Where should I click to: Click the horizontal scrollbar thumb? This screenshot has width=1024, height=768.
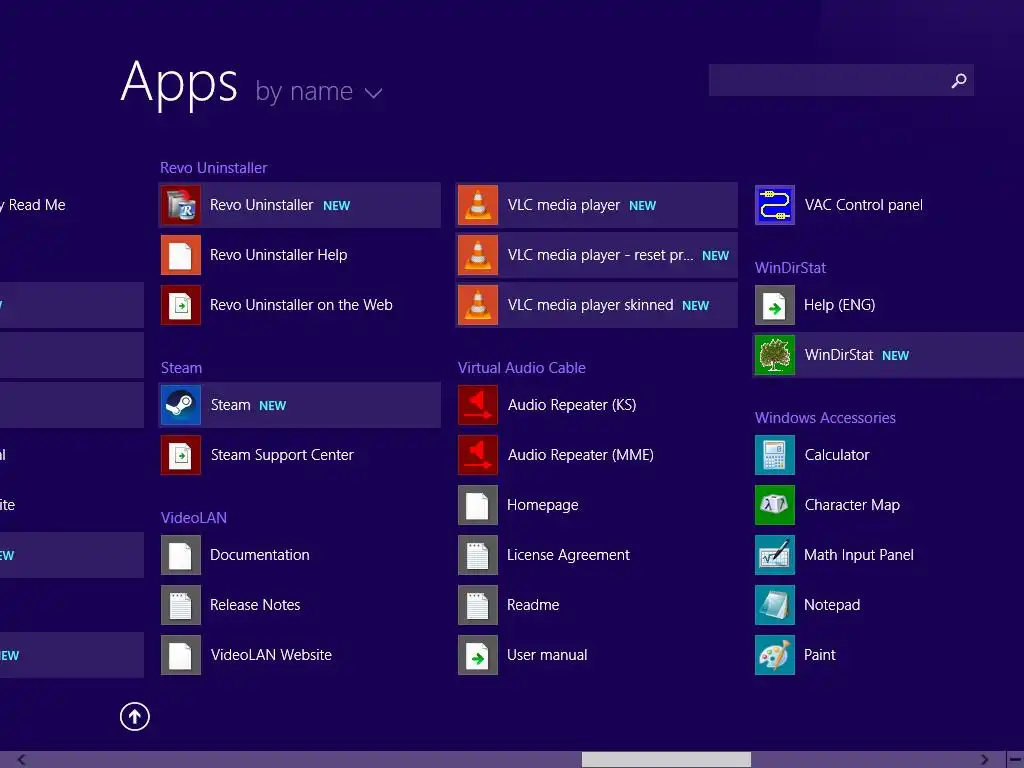click(666, 760)
